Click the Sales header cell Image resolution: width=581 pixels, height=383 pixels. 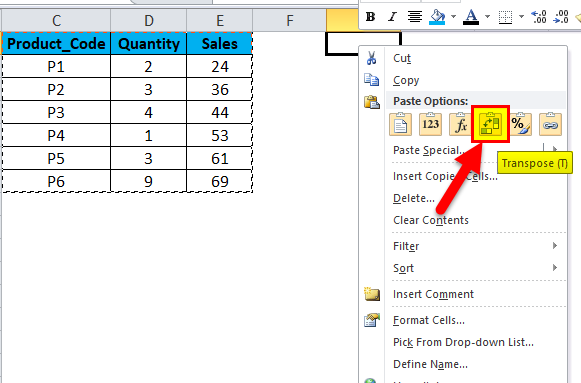point(220,44)
